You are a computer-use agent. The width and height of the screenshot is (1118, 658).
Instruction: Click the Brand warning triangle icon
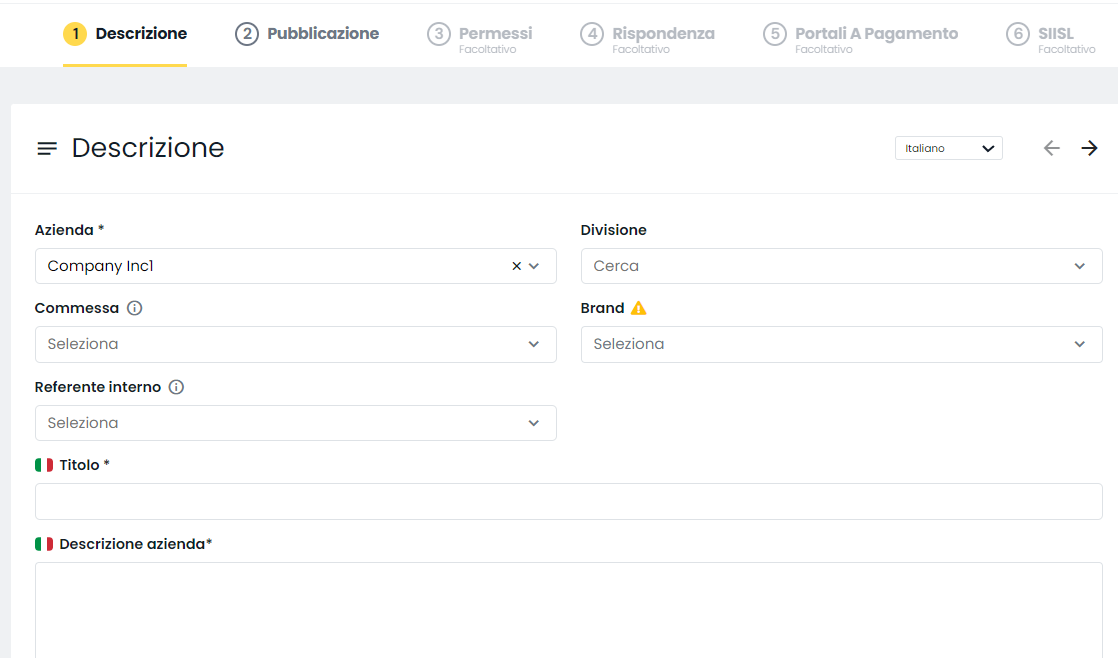pos(639,308)
